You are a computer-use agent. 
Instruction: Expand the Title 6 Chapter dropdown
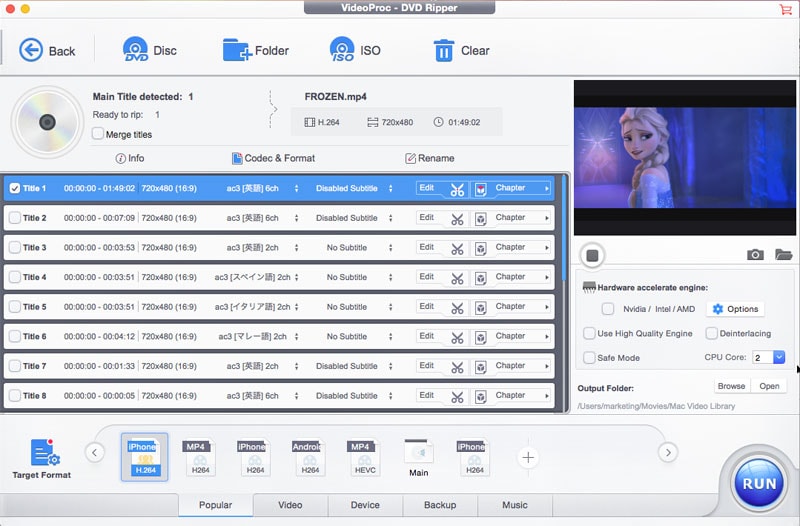[547, 336]
